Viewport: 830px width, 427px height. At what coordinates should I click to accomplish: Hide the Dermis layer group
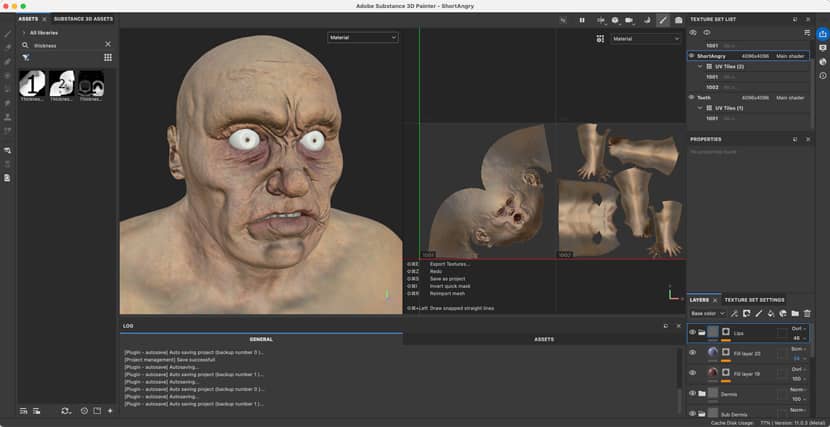click(x=692, y=393)
